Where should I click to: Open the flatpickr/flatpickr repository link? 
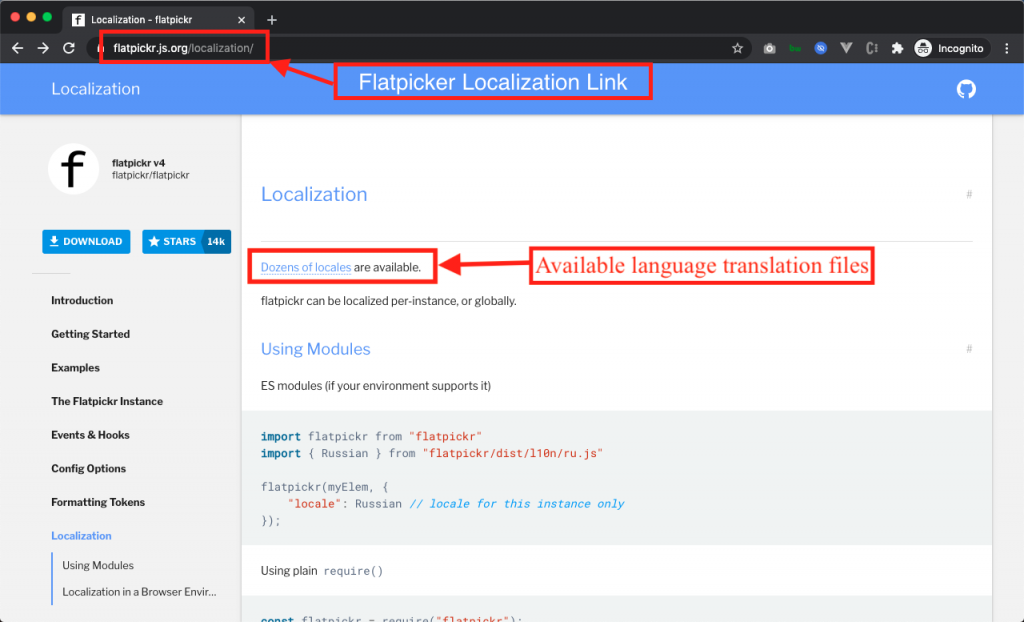click(x=150, y=175)
